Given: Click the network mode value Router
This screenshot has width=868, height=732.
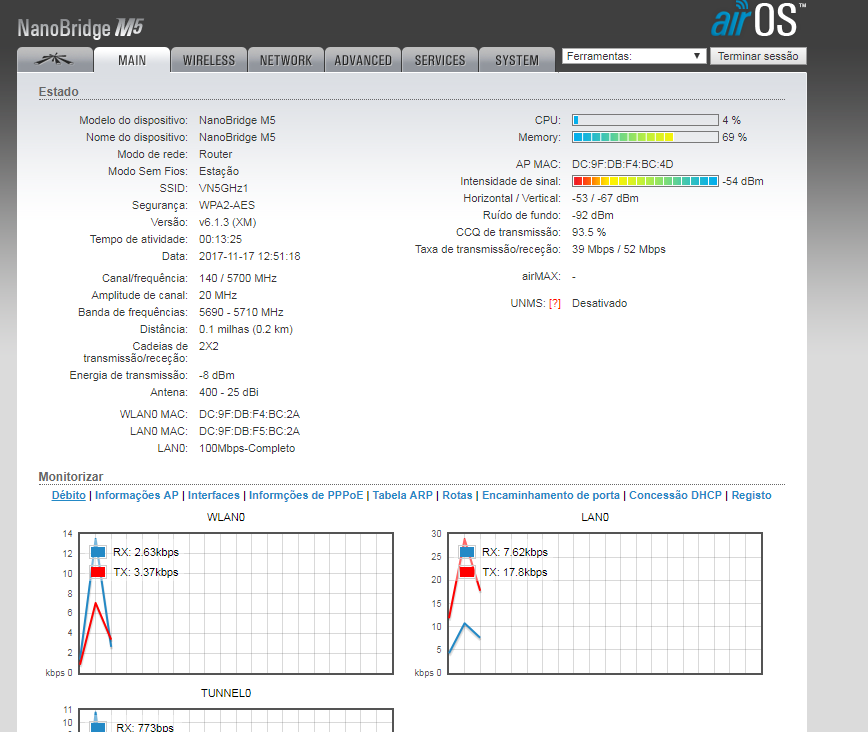Looking at the screenshot, I should click(x=215, y=154).
